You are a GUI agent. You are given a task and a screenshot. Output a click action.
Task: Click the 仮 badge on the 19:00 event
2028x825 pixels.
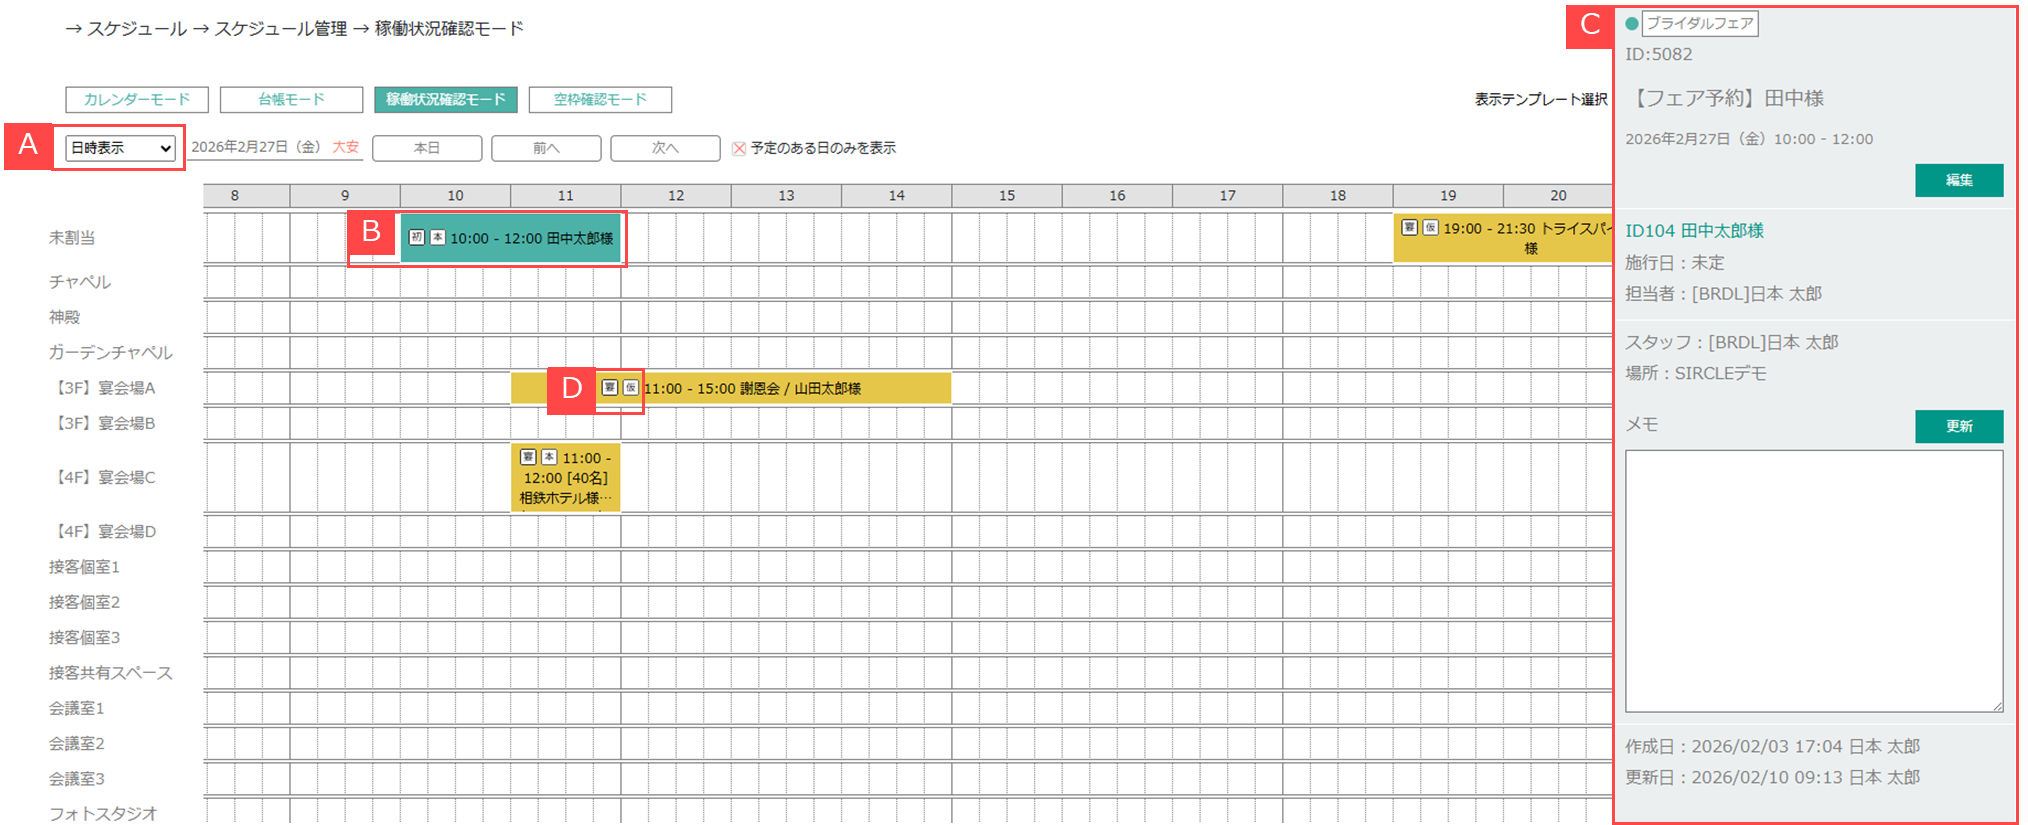tap(1430, 228)
